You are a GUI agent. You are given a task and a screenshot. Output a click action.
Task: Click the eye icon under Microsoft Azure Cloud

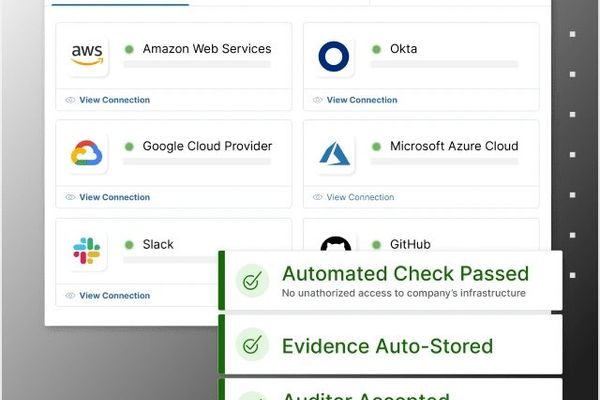click(x=318, y=197)
